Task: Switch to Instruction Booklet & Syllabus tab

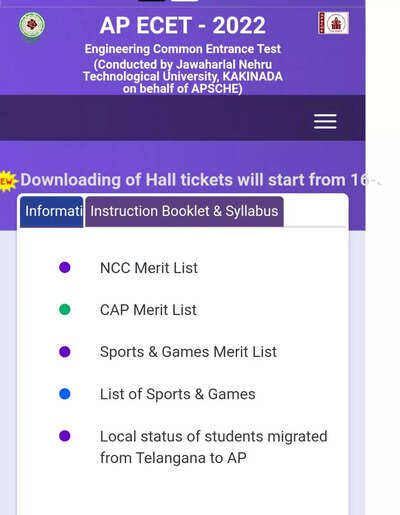Action: [x=184, y=212]
